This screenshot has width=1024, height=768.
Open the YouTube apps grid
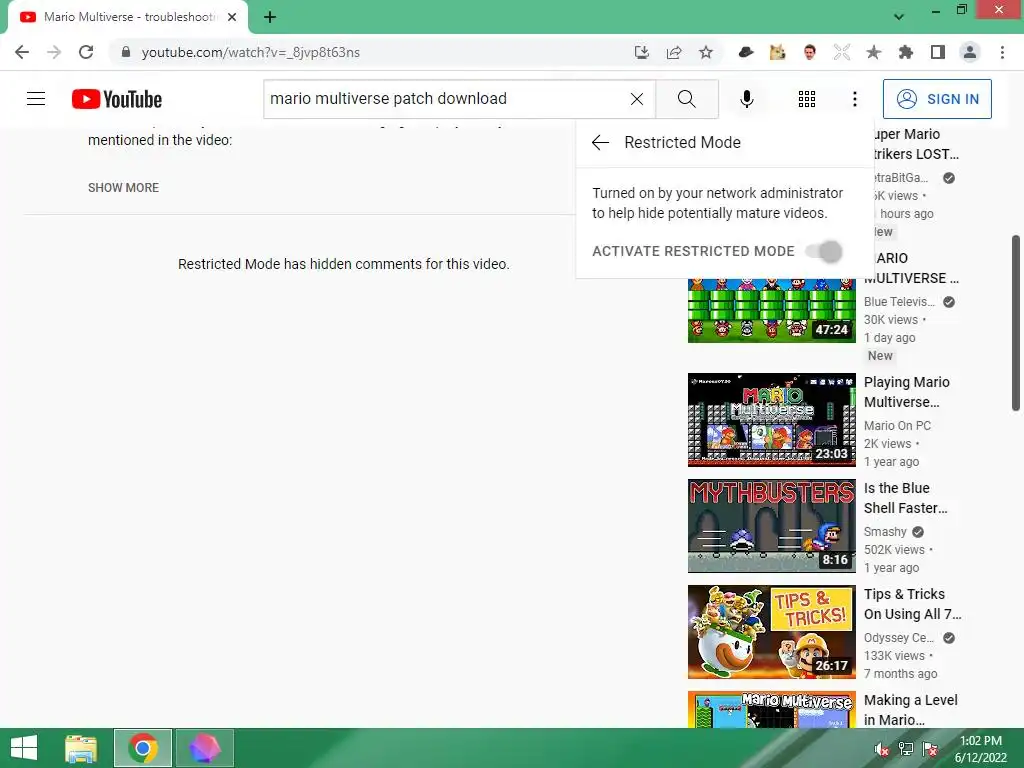pos(807,99)
